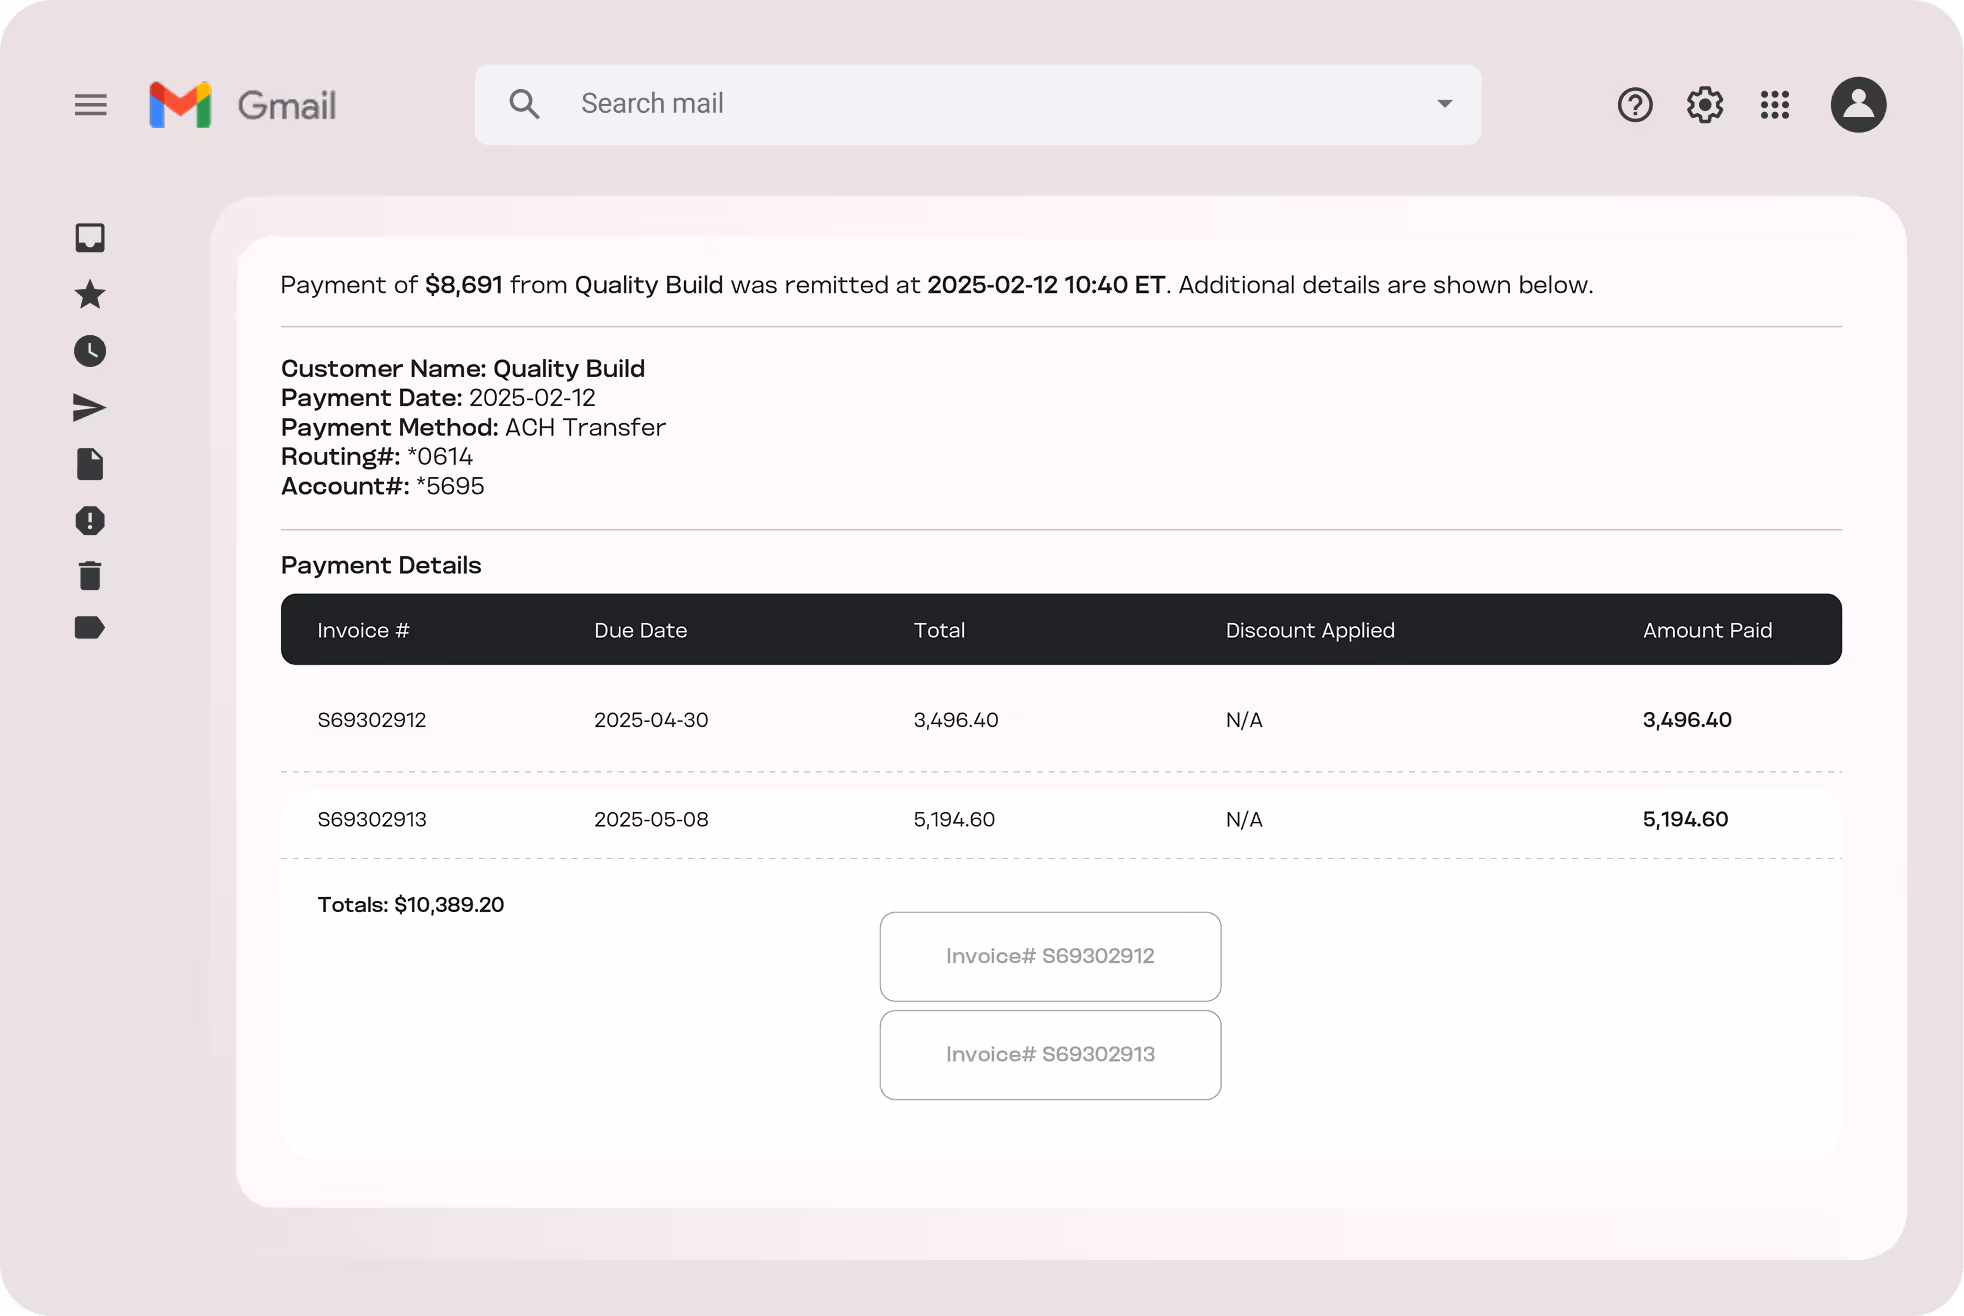Open the main menu hamburger icon
This screenshot has height=1316, width=1964.
tap(90, 105)
